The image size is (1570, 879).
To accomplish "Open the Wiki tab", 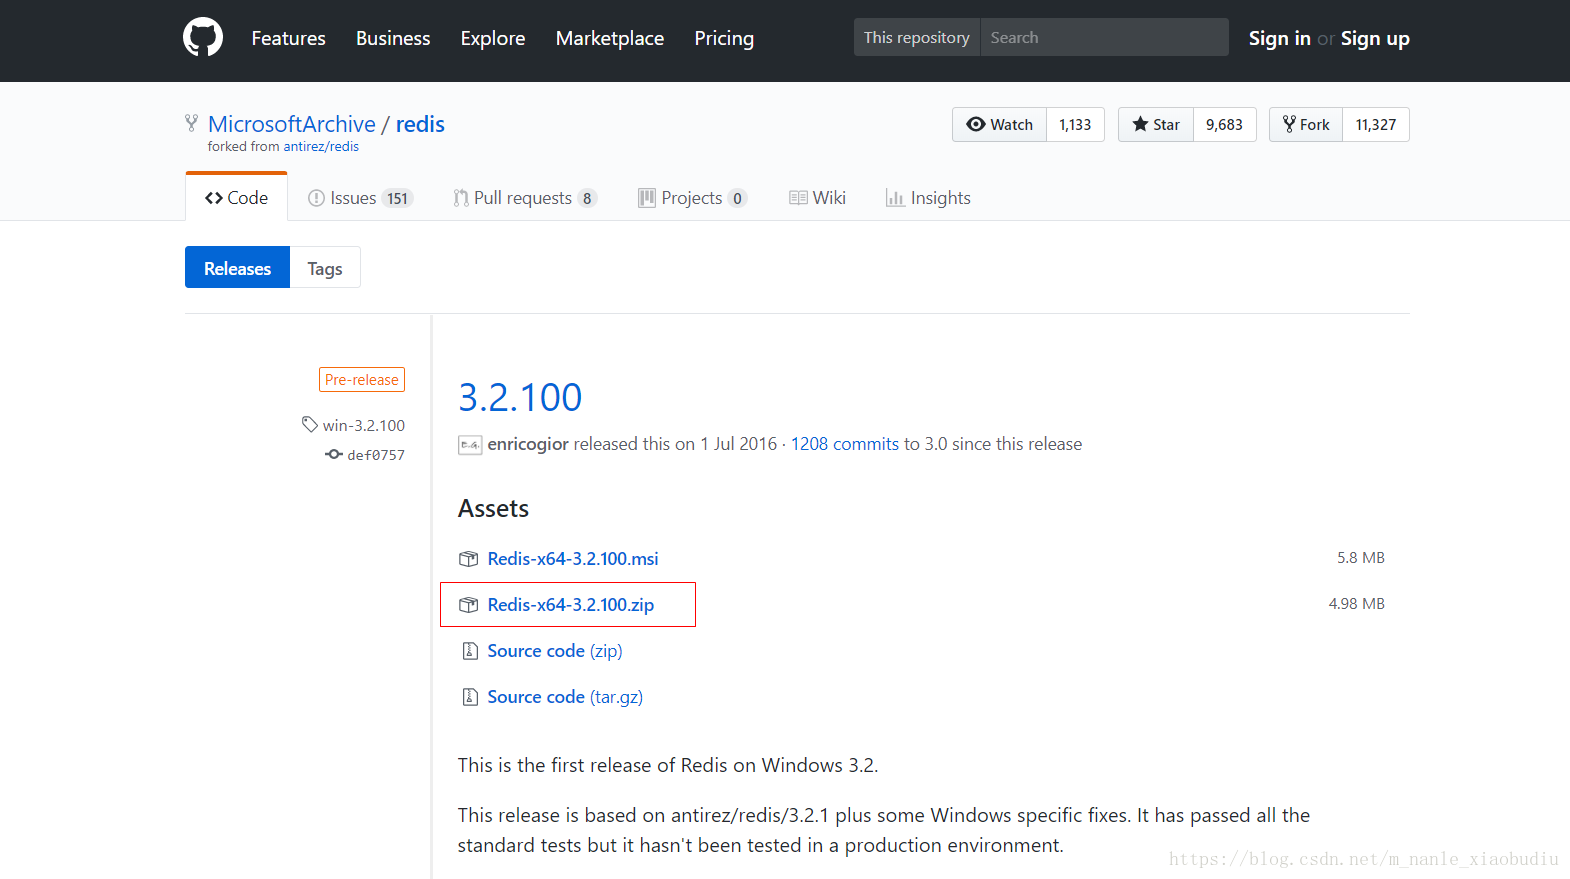I will tap(817, 198).
